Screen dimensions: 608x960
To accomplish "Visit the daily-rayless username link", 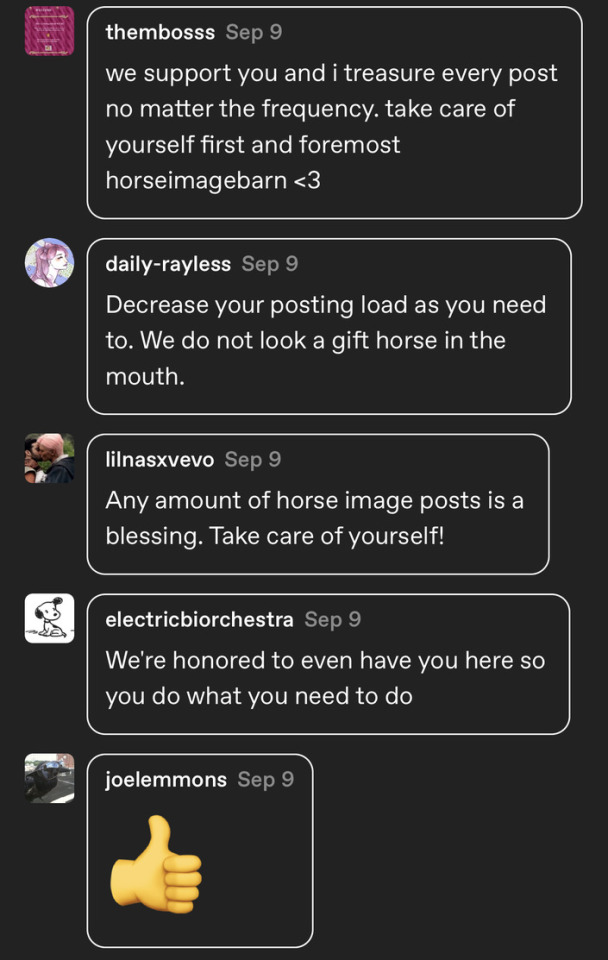I will coord(168,264).
